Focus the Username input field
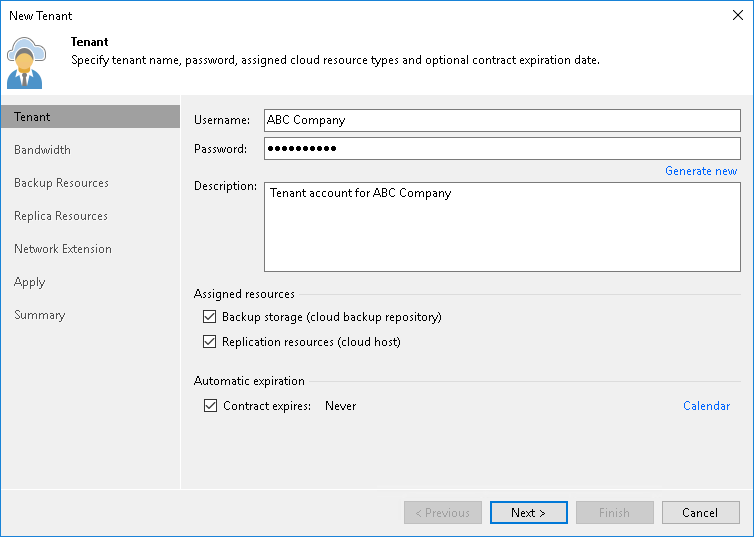 502,120
